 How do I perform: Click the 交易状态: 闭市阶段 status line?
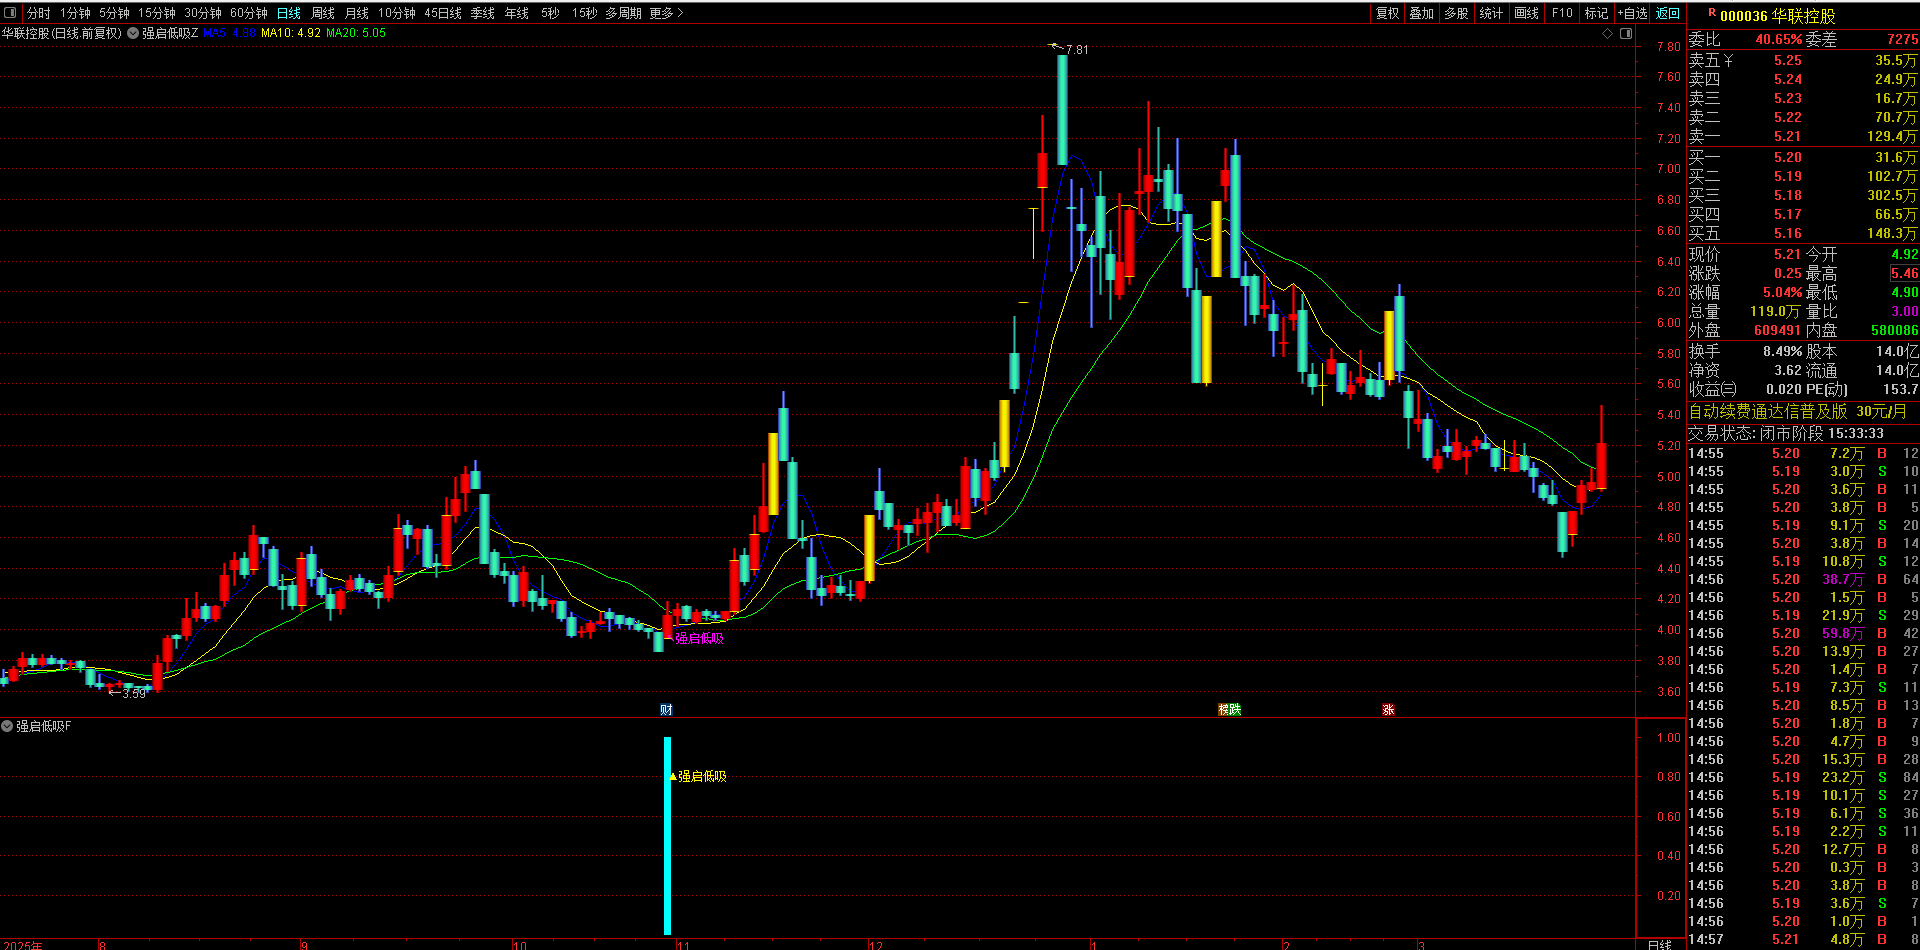(x=1786, y=433)
